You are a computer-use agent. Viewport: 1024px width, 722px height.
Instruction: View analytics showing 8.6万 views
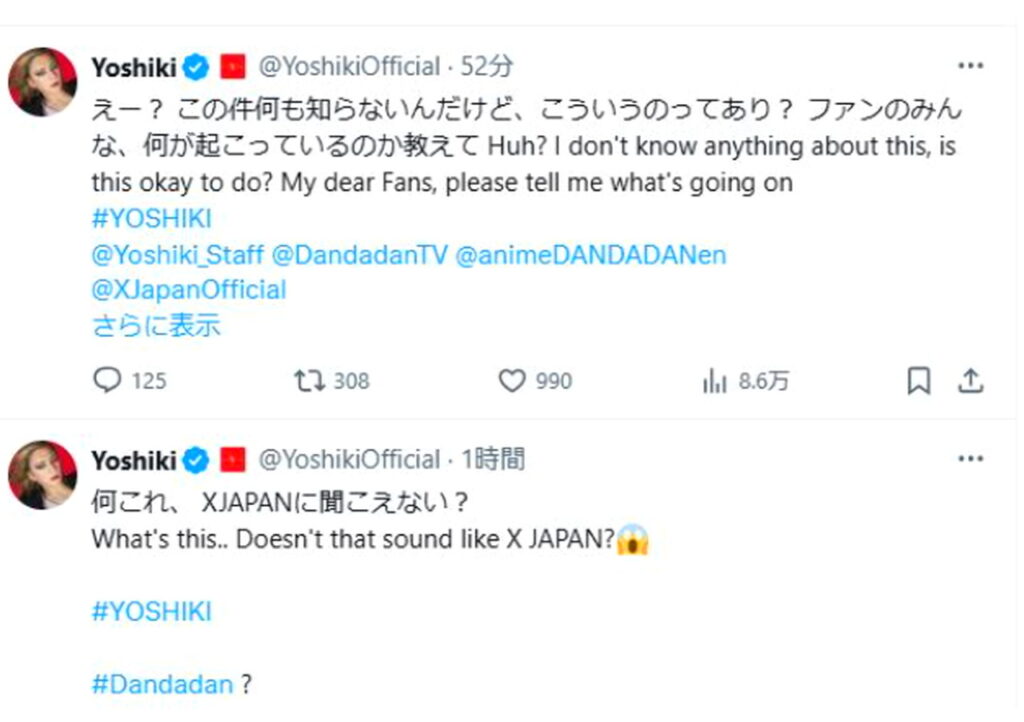(x=715, y=381)
